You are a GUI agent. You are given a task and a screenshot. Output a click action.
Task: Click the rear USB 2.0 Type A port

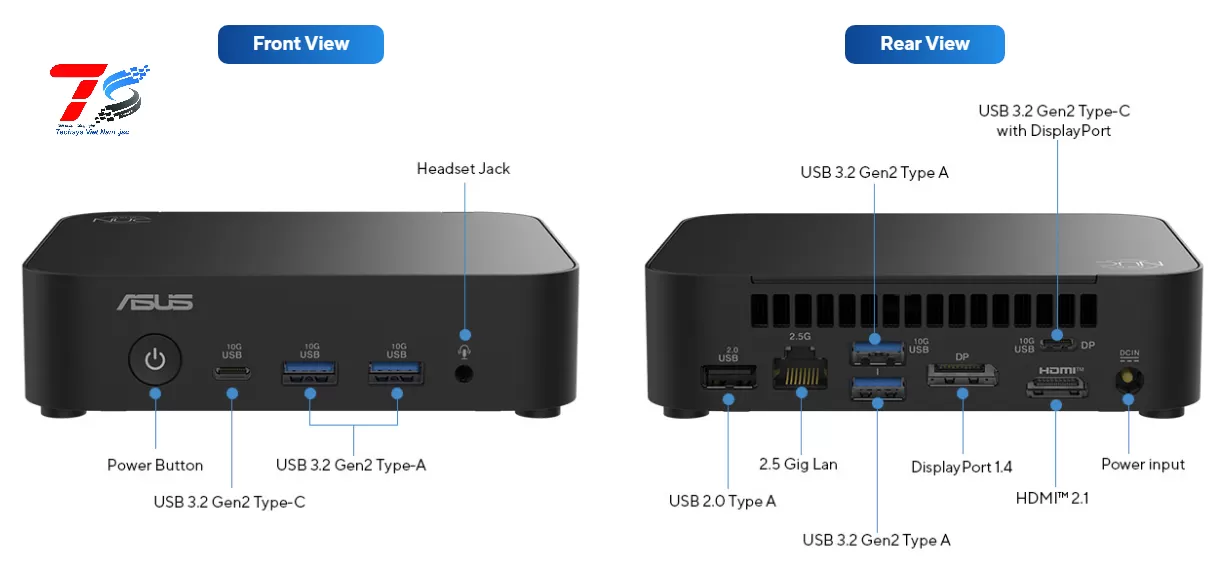pos(727,378)
